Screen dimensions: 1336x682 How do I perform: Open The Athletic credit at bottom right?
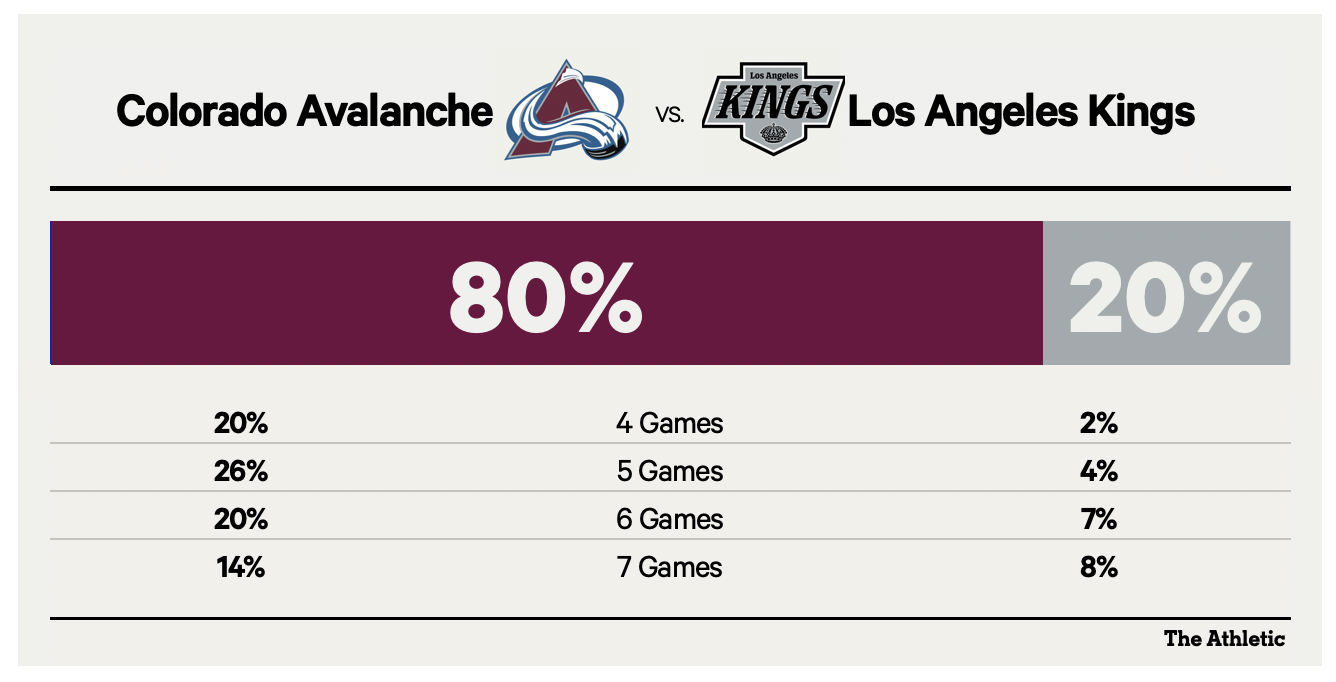[1224, 639]
